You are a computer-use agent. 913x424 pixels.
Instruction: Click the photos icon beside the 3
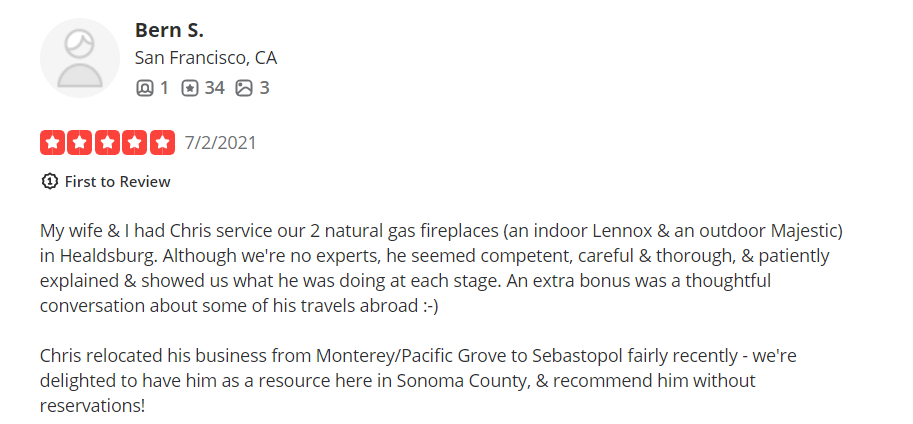(x=244, y=88)
